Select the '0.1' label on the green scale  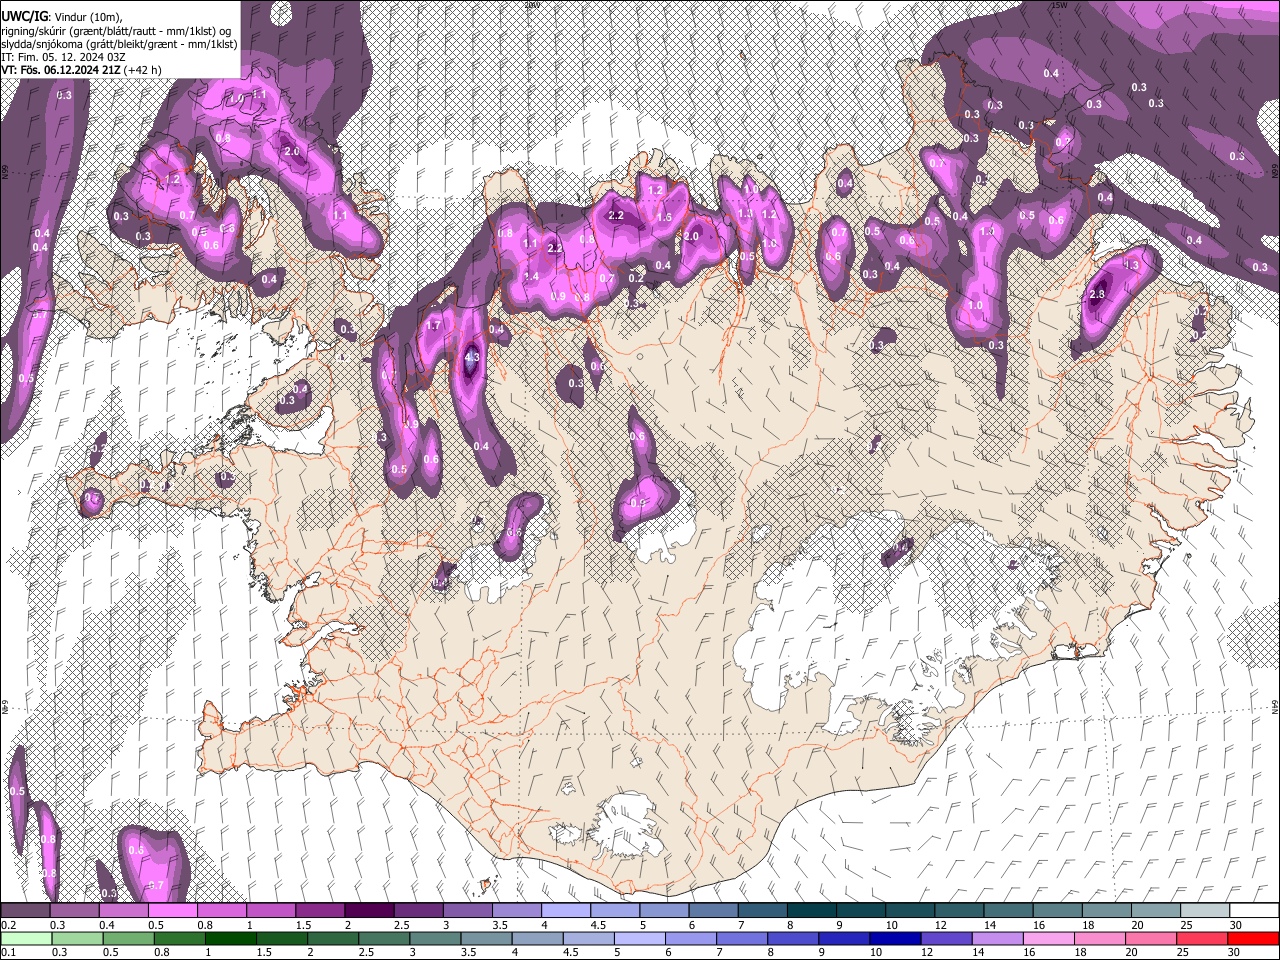point(8,952)
